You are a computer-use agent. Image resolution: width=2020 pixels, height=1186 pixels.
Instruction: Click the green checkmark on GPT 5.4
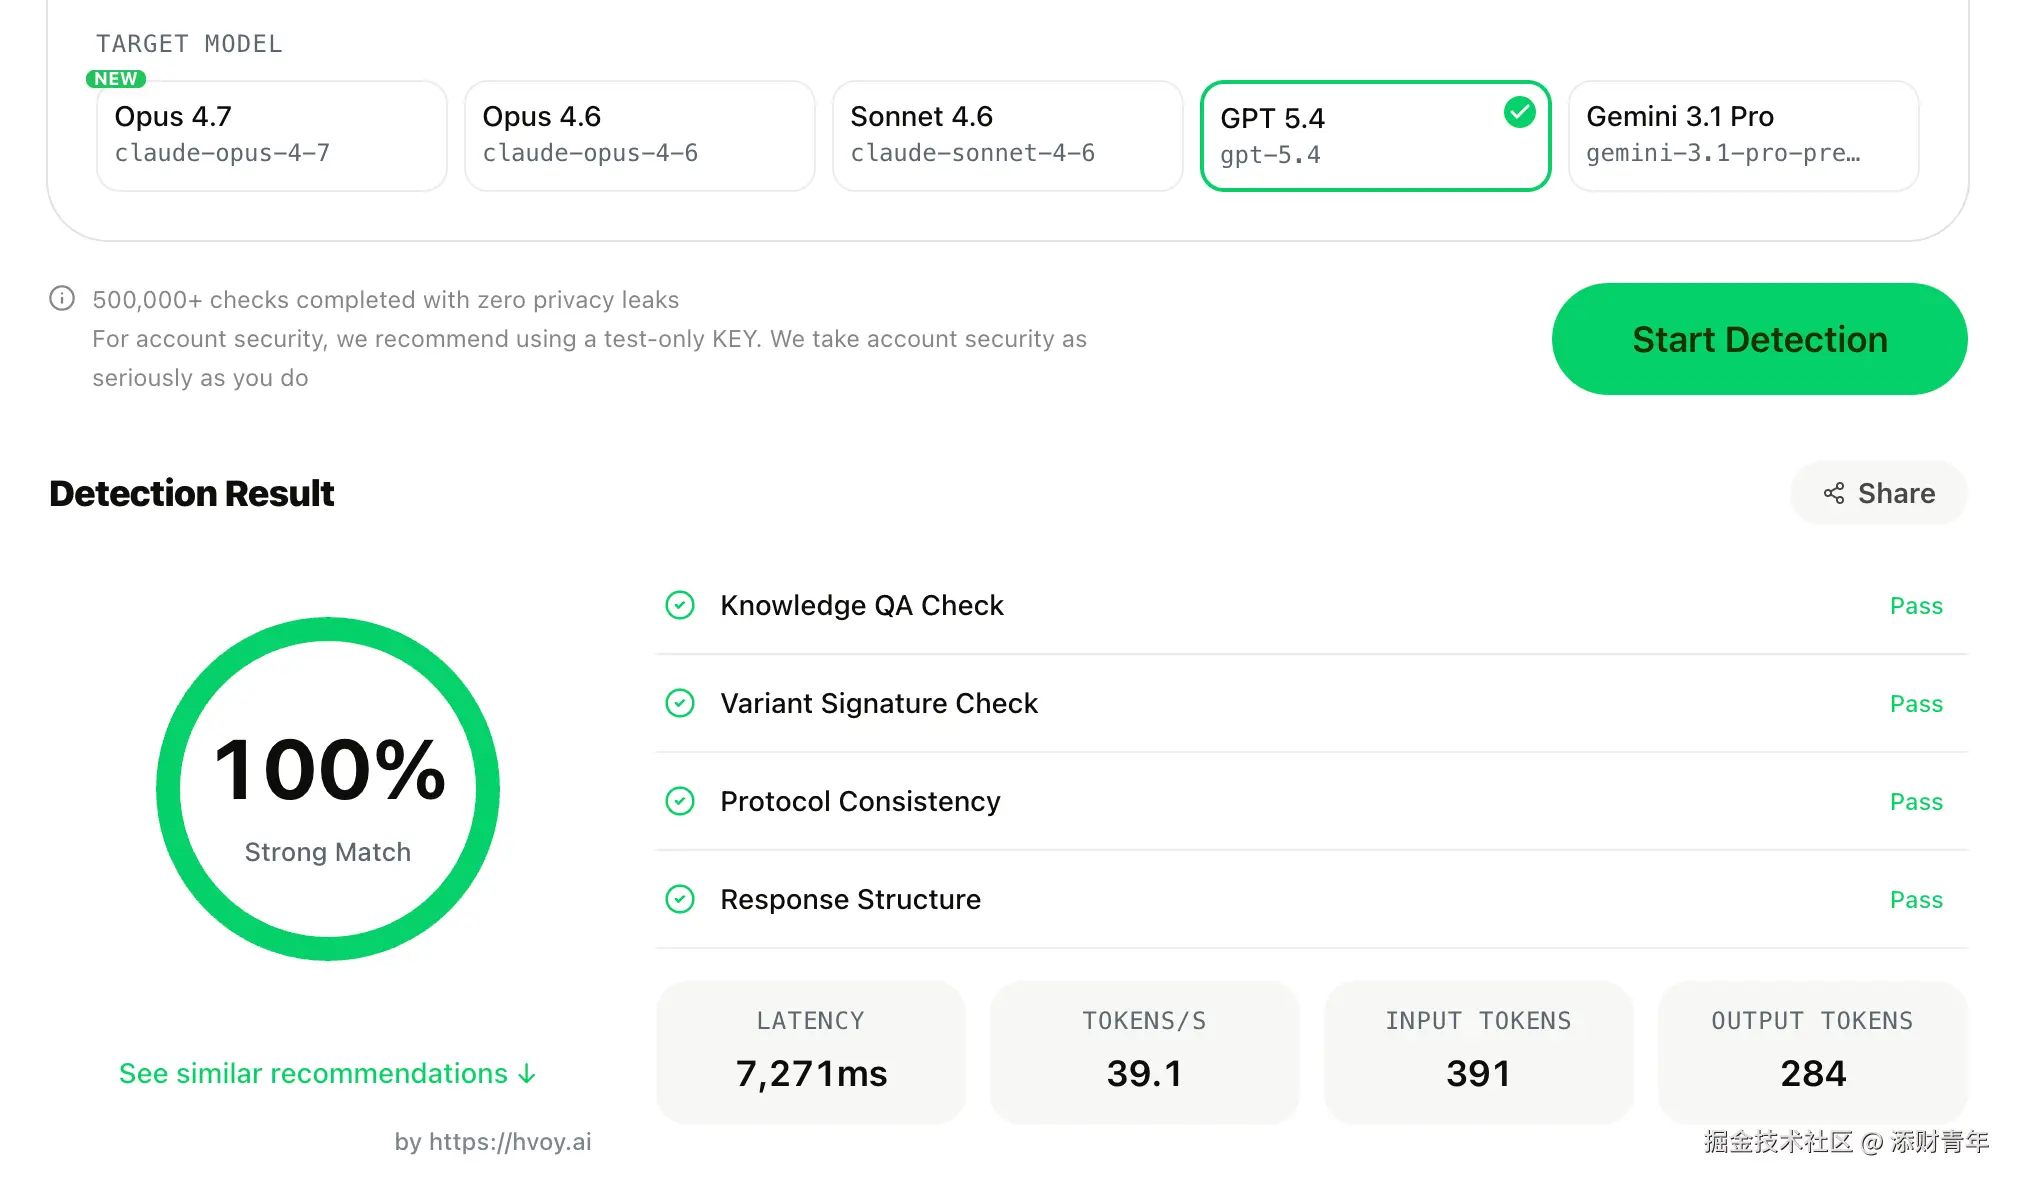pos(1519,112)
